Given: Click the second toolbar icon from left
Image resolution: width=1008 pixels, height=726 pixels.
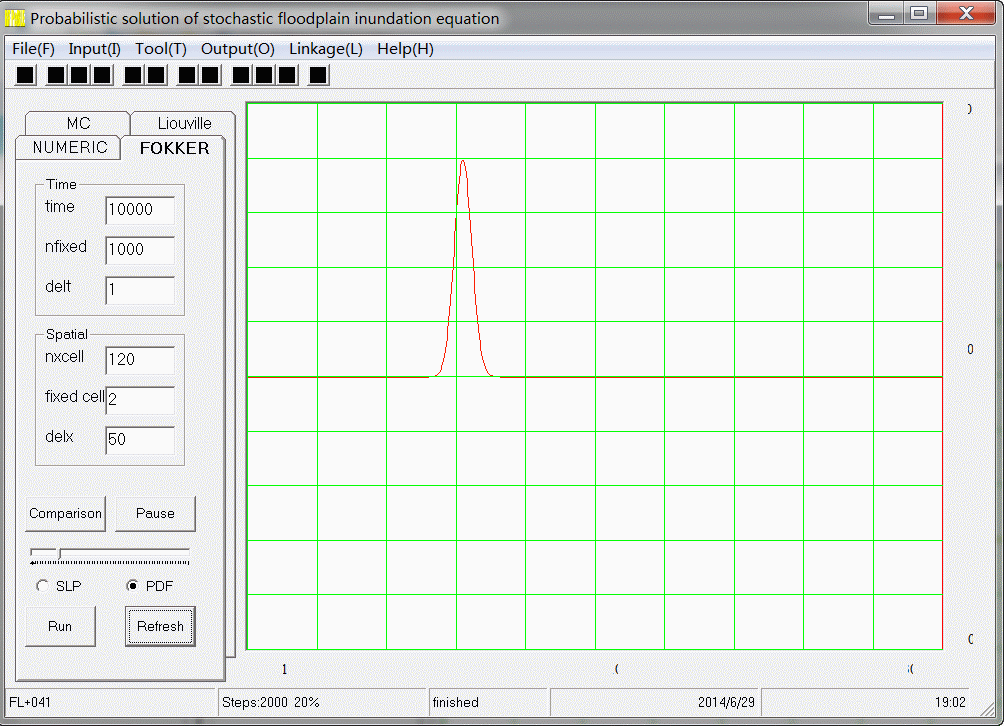Looking at the screenshot, I should pos(56,75).
